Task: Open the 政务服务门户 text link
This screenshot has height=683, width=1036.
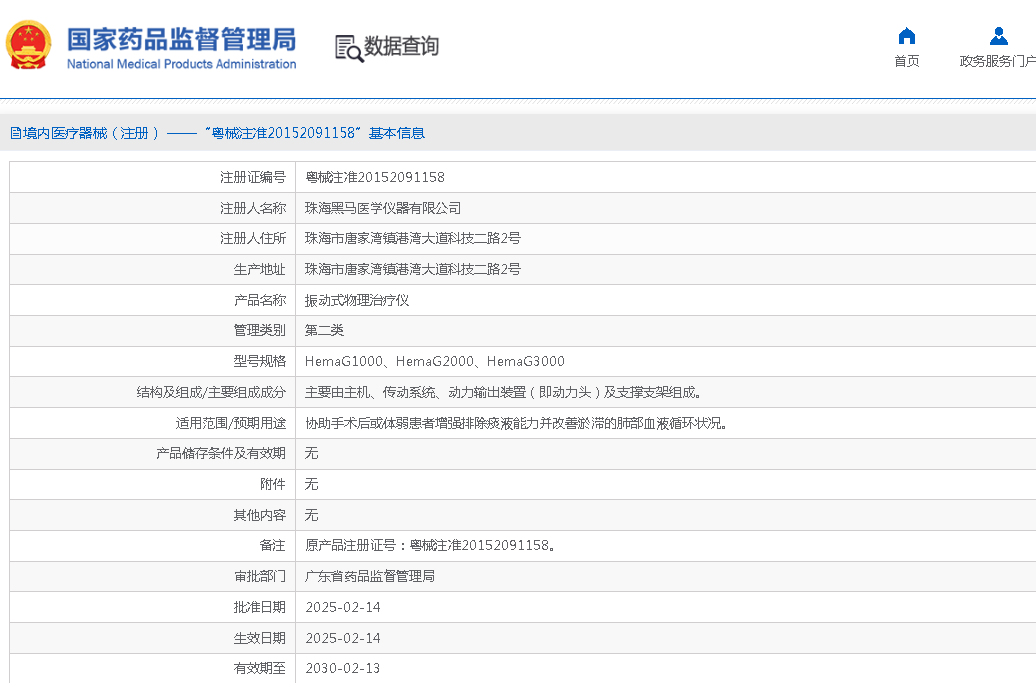Action: click(x=997, y=61)
